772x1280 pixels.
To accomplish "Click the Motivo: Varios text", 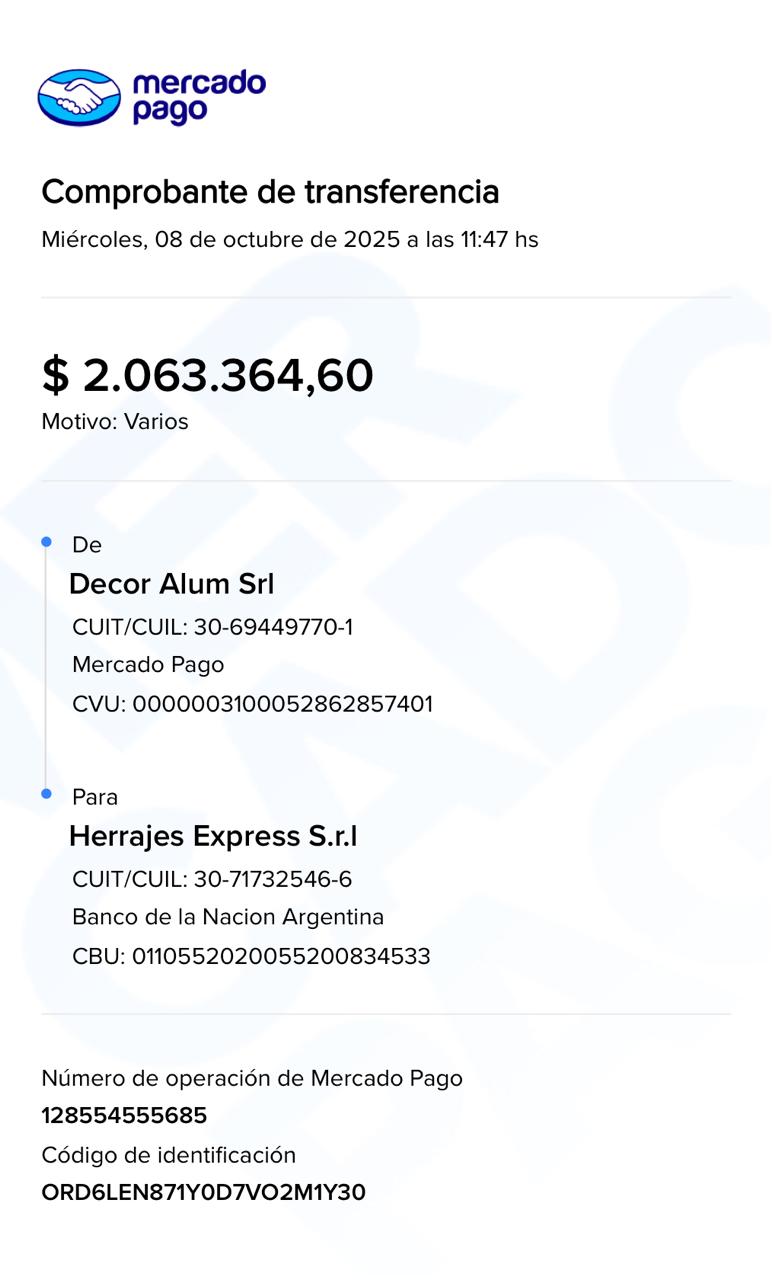I will pyautogui.click(x=115, y=422).
